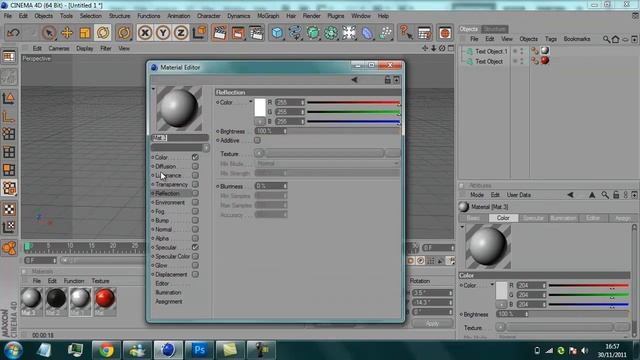Open Chrome from the taskbar

coord(106,350)
